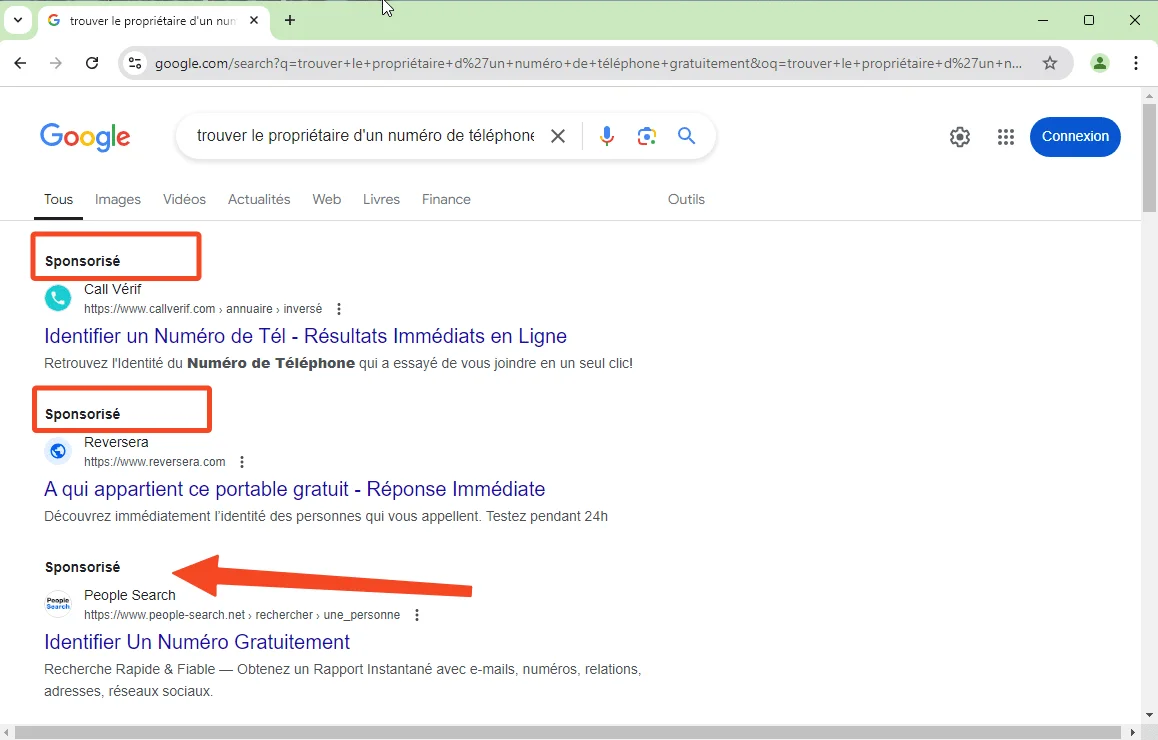
Task: Bookmark this page with the star icon
Action: (x=1049, y=64)
